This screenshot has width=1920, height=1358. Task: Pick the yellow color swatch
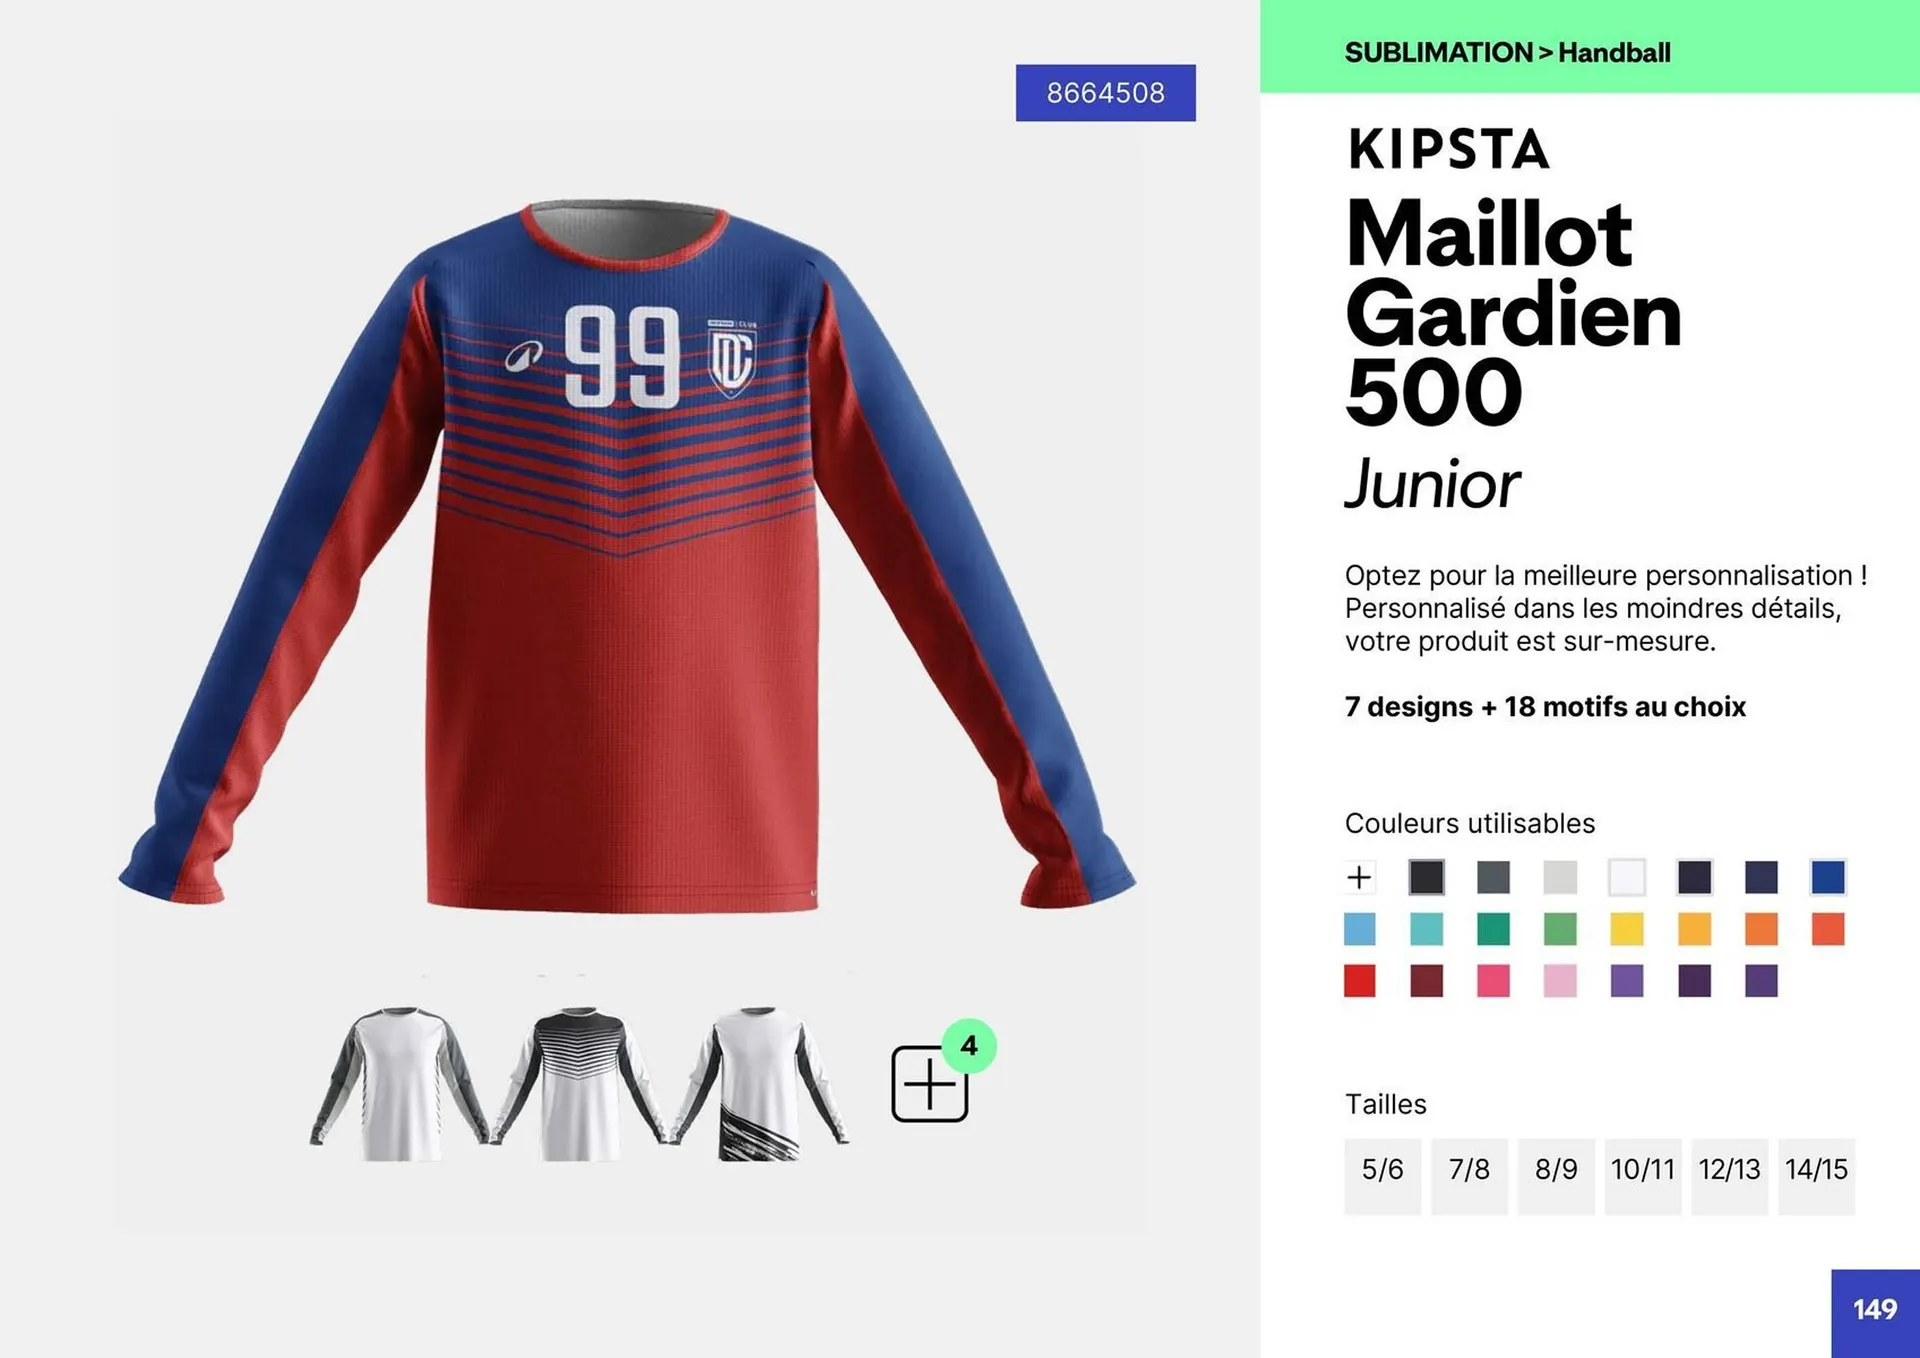tap(1627, 929)
